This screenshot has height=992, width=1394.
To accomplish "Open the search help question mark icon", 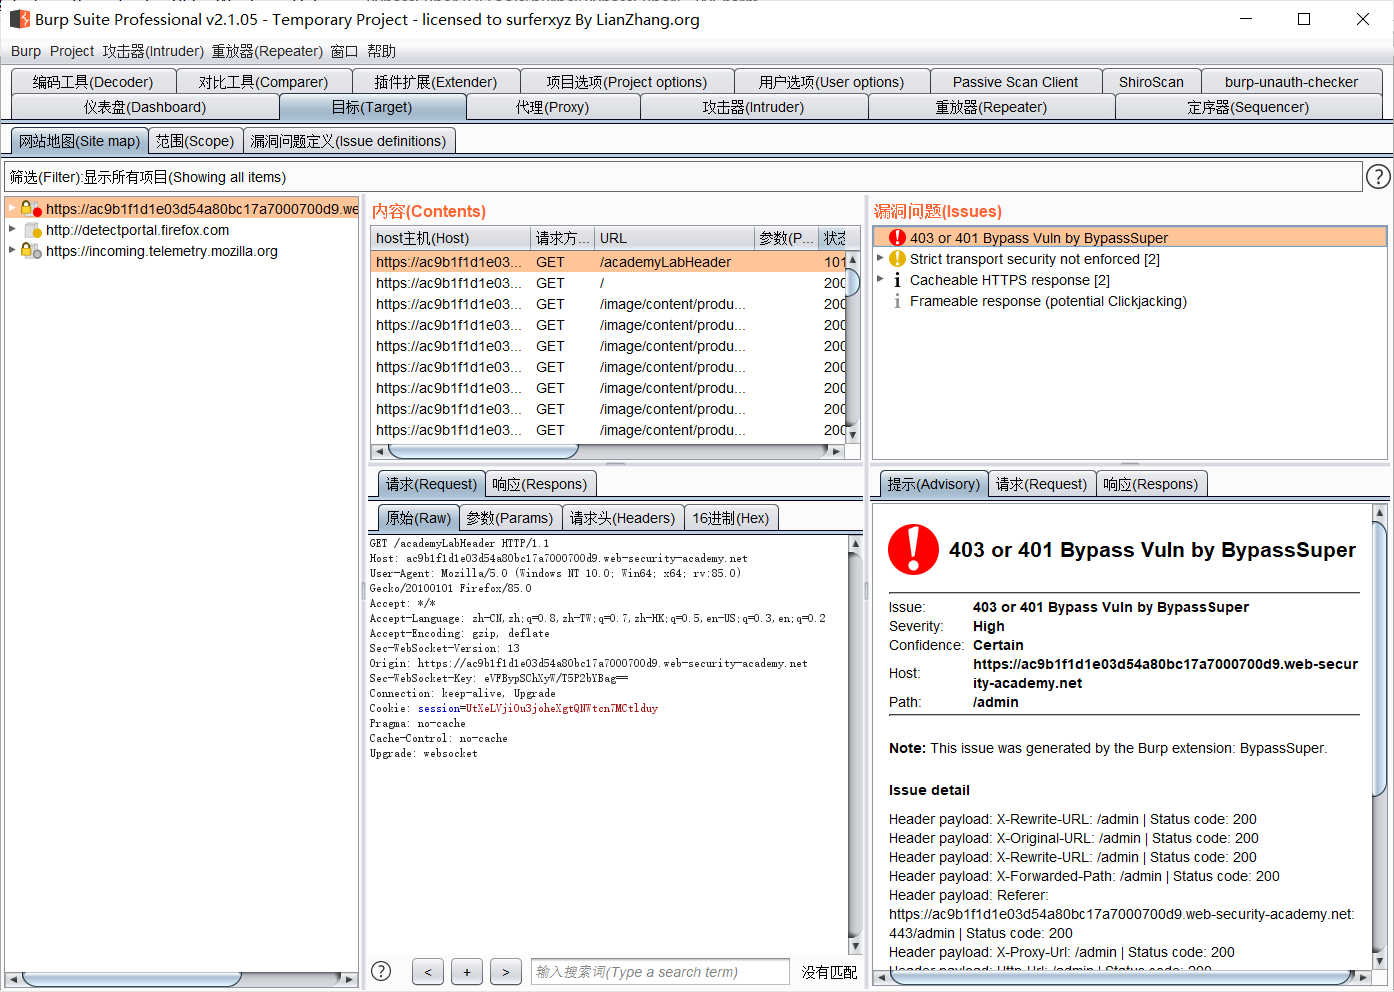I will pyautogui.click(x=381, y=971).
